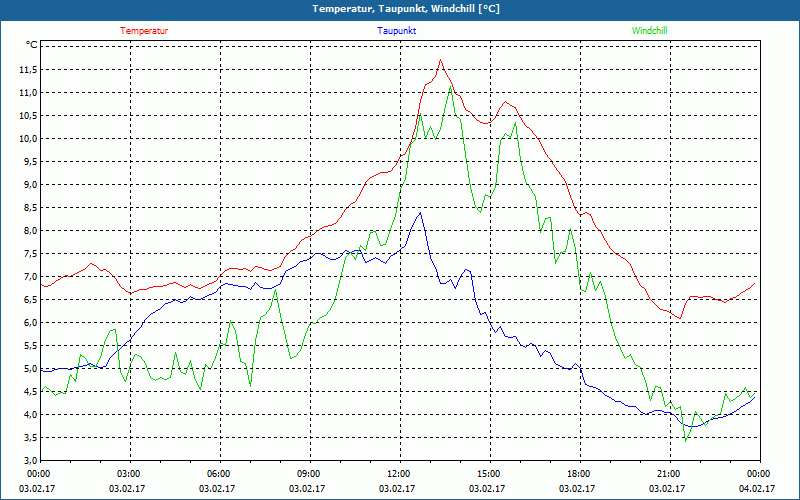Click the 3,5 y-axis value
Screen dimensions: 800x500
coord(30,437)
